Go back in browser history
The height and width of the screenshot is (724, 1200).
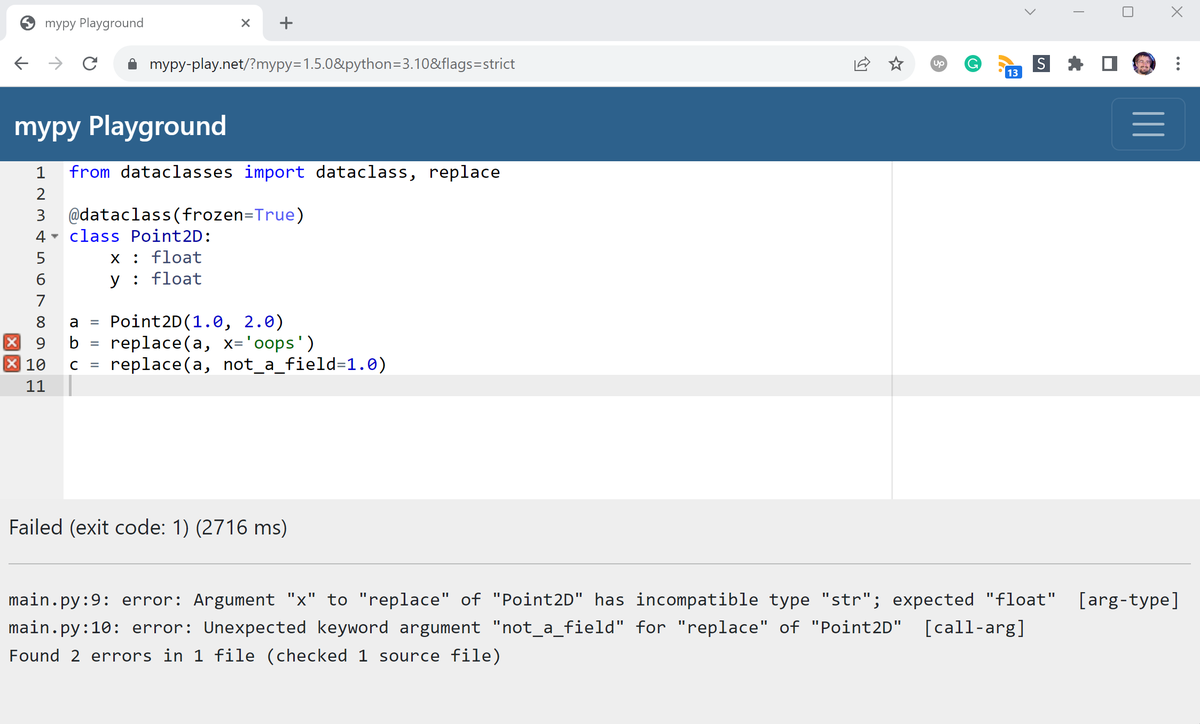coord(21,64)
